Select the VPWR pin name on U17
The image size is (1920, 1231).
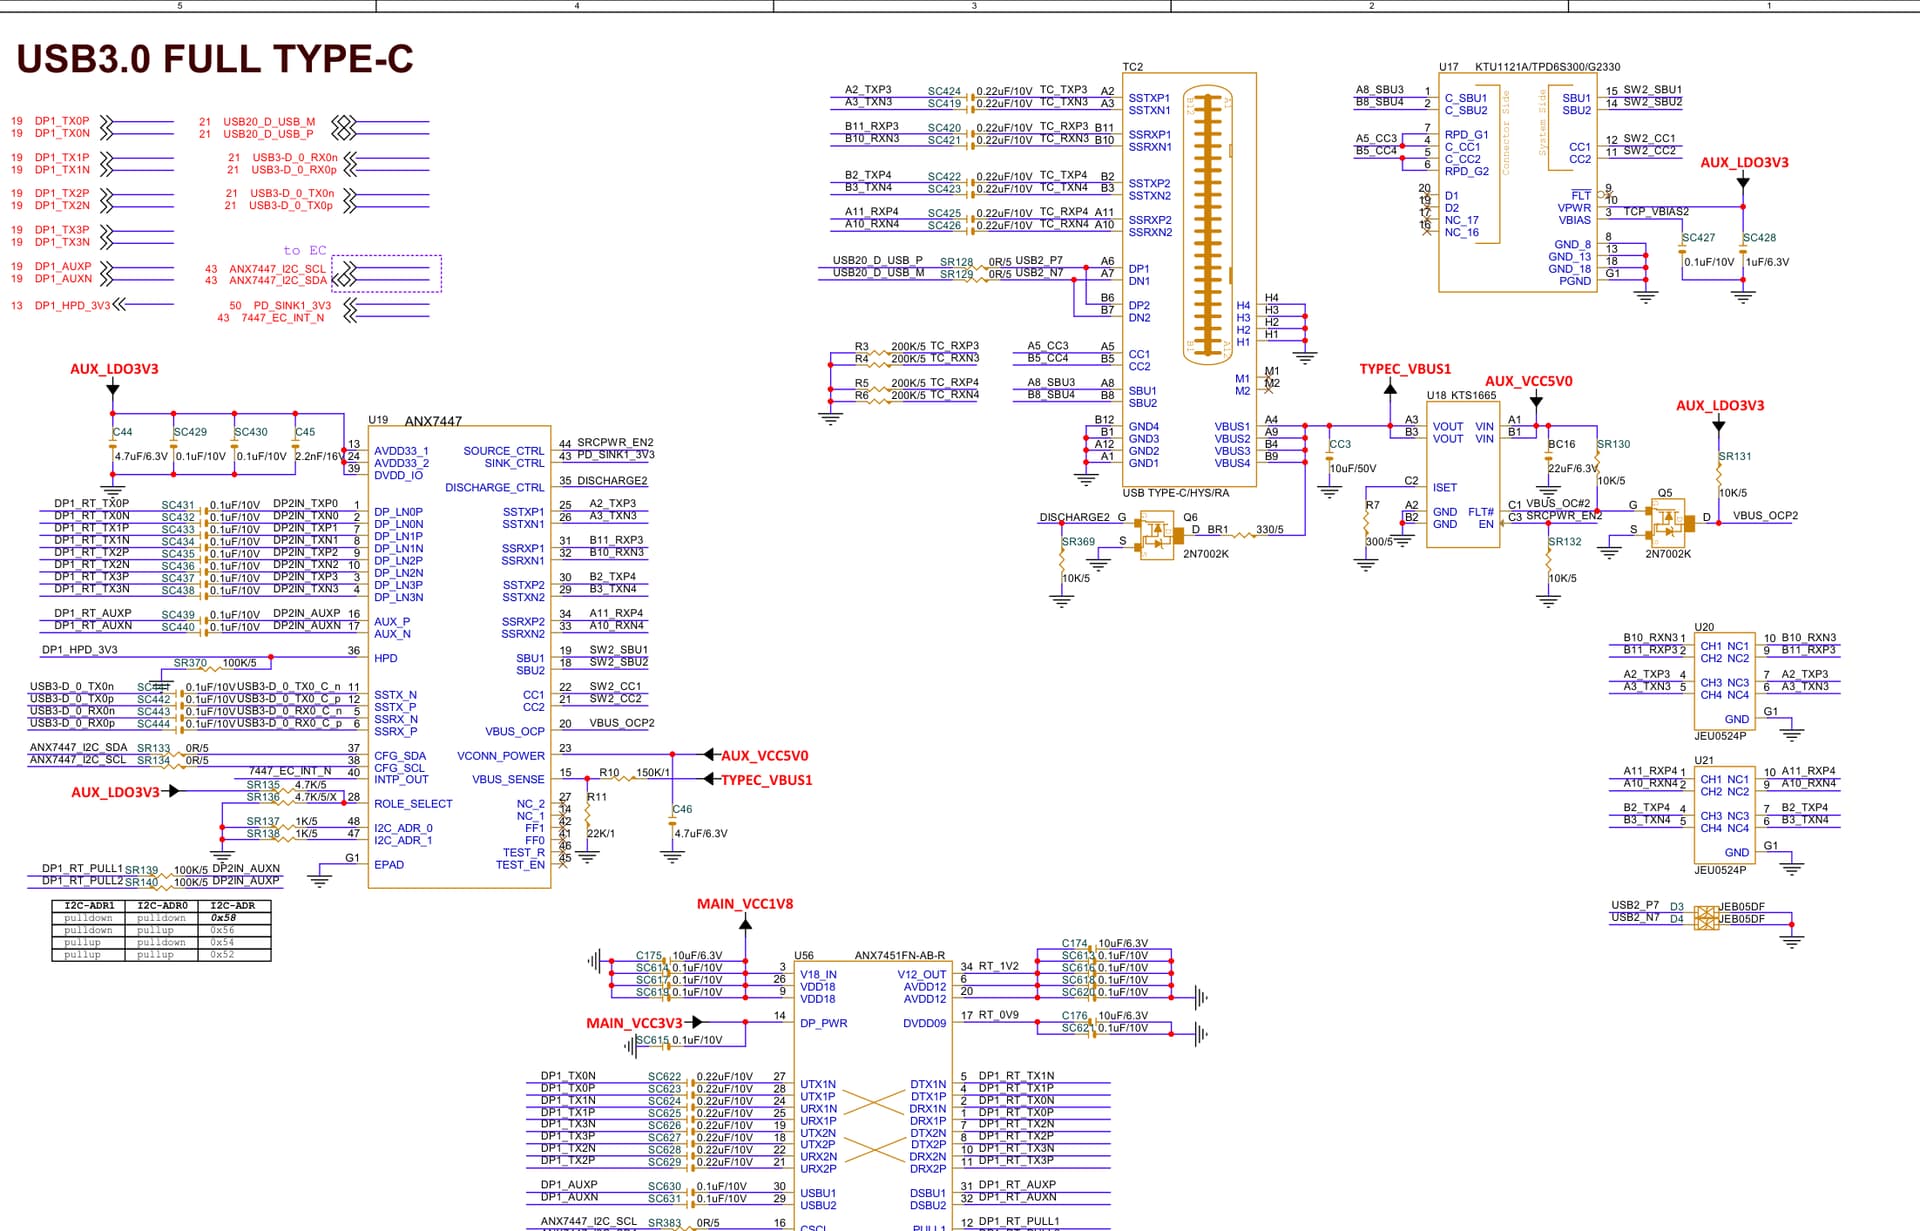[1574, 208]
